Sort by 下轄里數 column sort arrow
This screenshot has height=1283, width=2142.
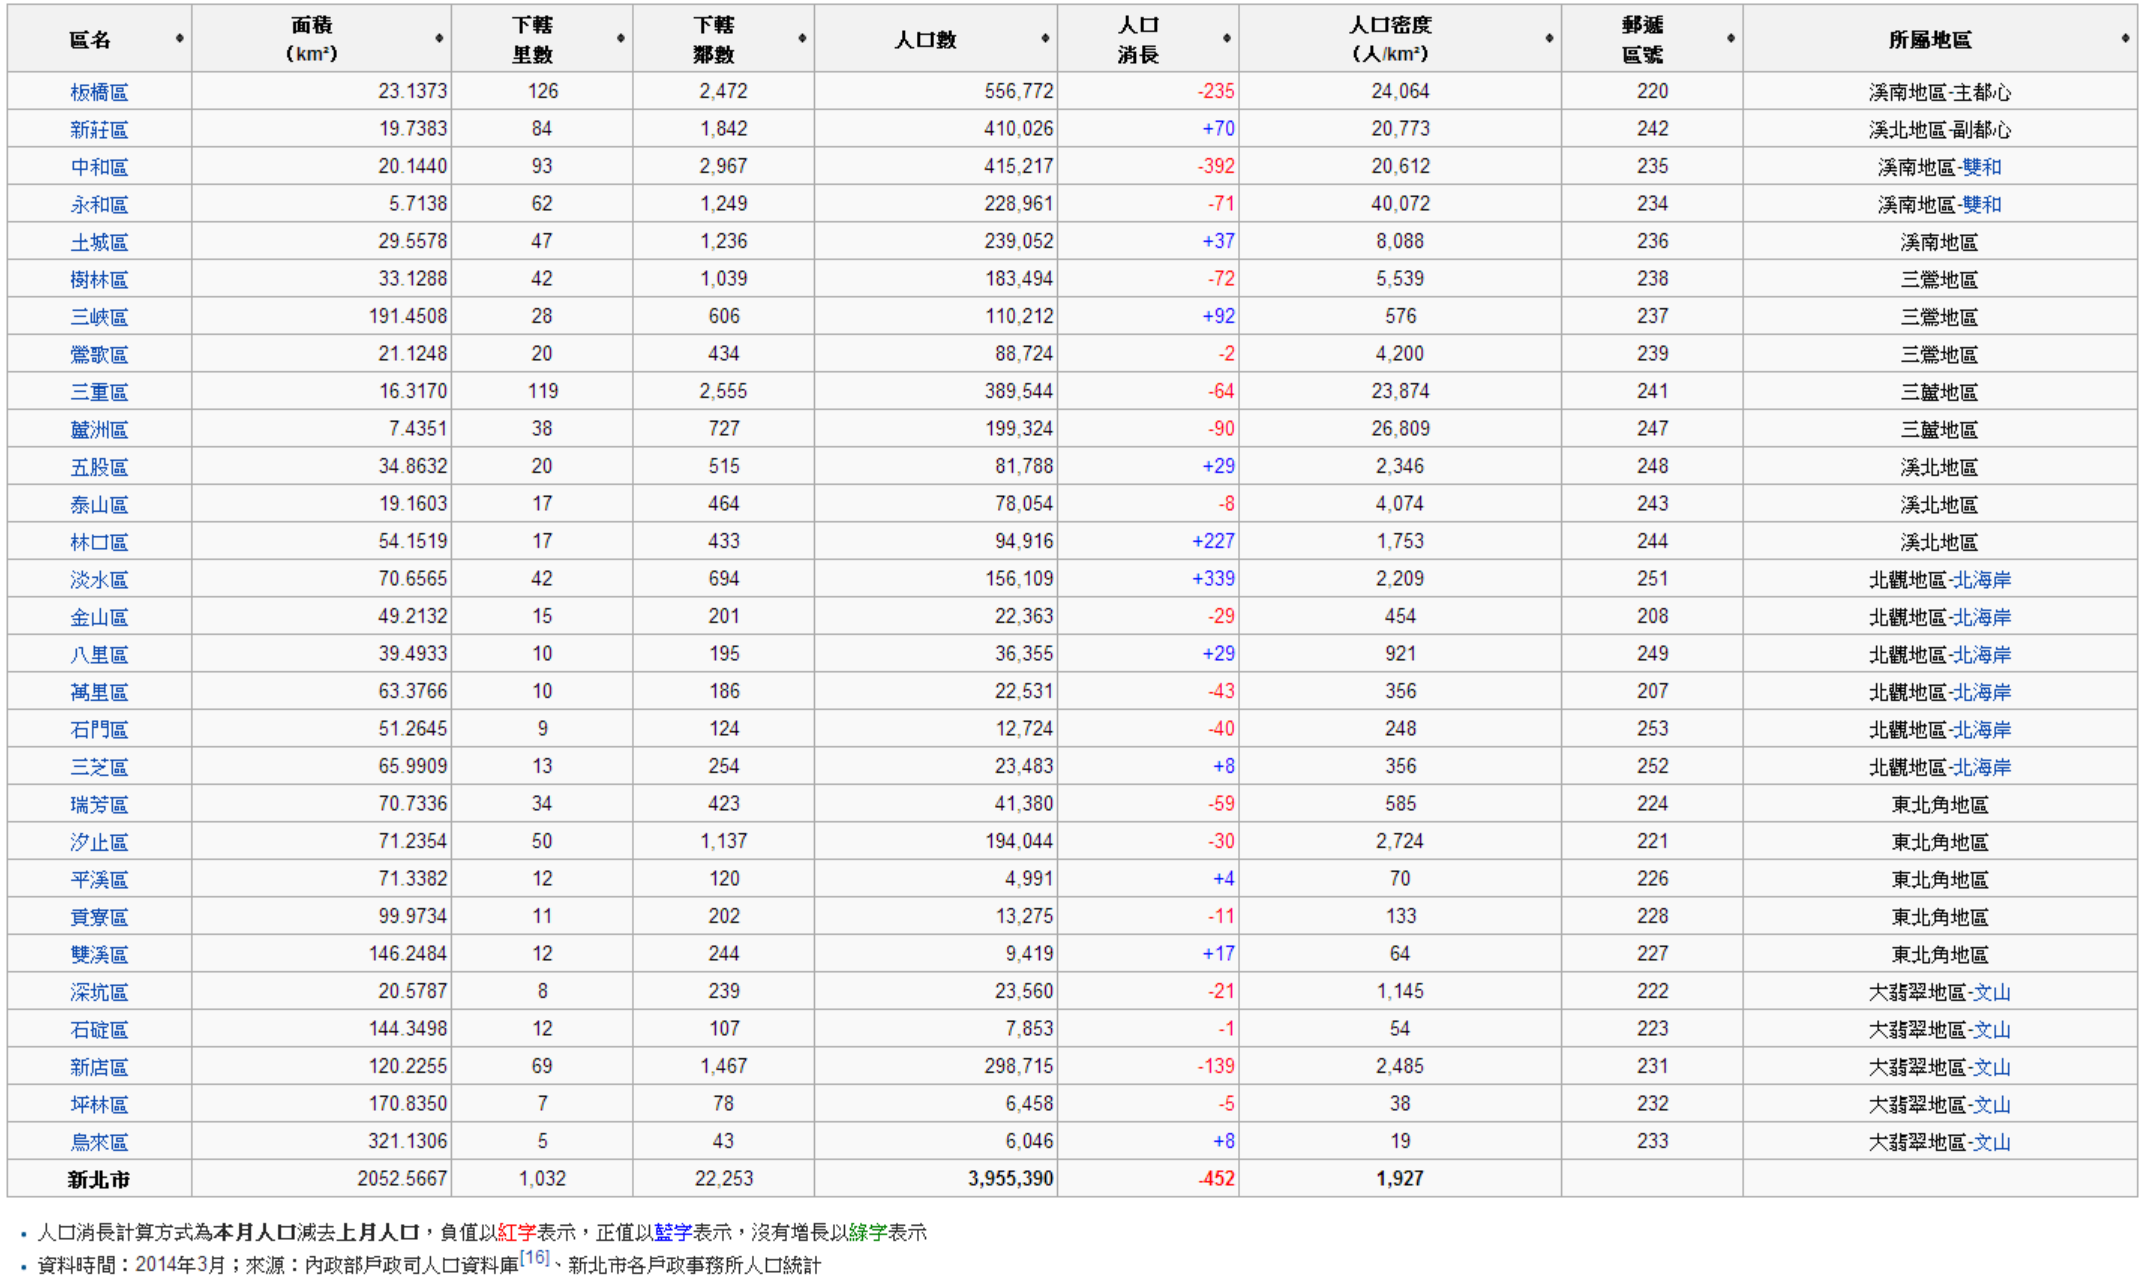tap(621, 39)
